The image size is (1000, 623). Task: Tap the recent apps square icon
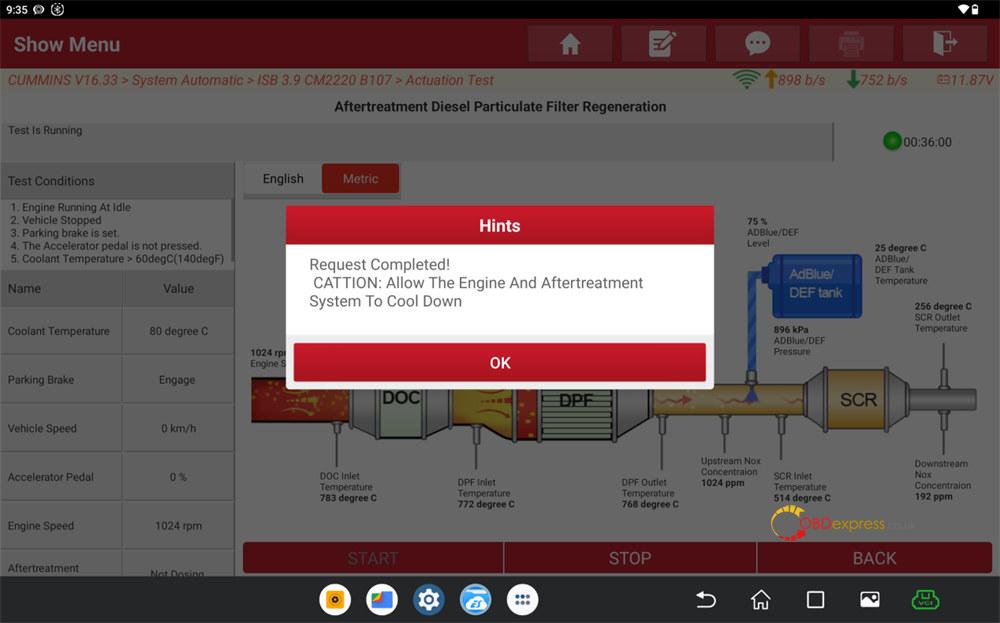tap(815, 599)
